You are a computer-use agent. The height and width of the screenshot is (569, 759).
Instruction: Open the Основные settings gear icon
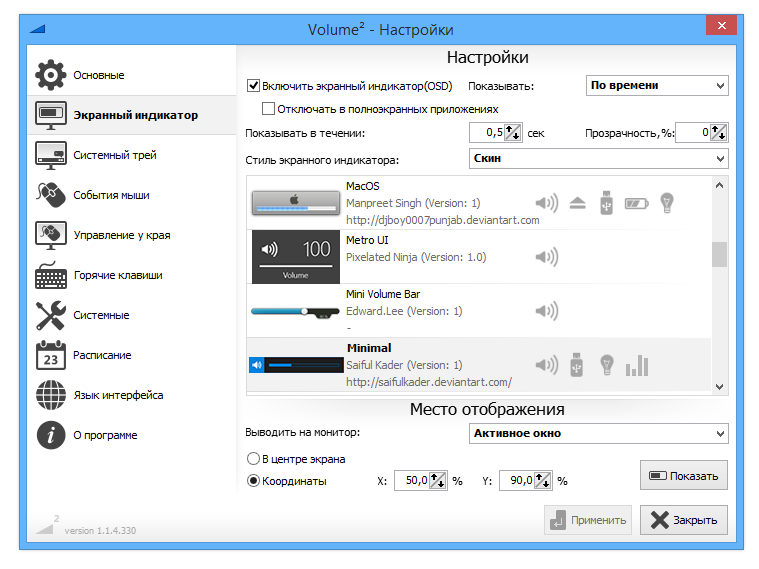pos(50,75)
